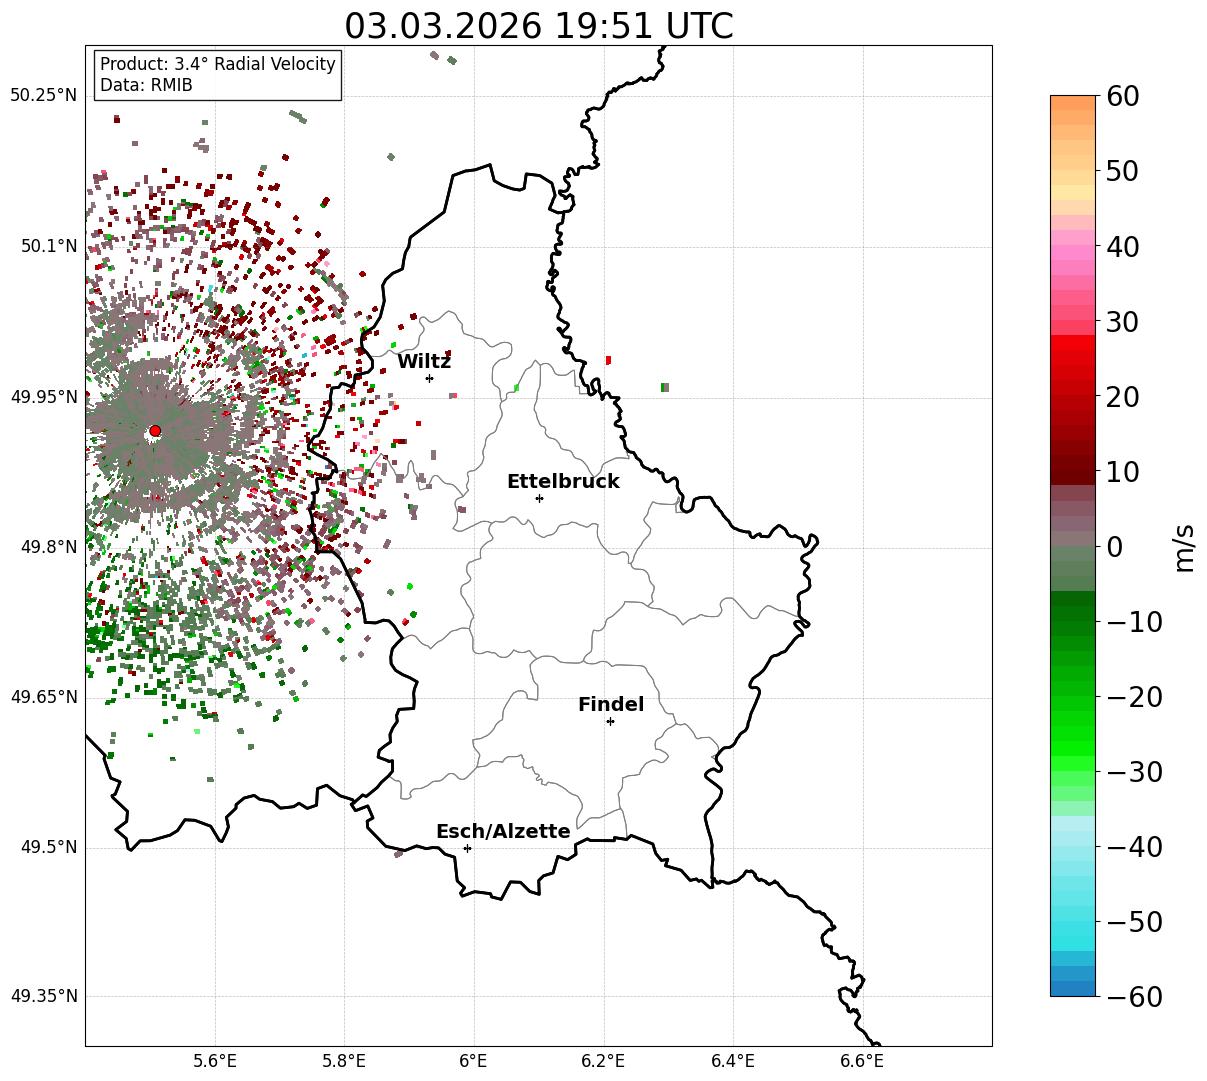Click the Wiltz station cross marker
The height and width of the screenshot is (1081, 1207).
[429, 378]
